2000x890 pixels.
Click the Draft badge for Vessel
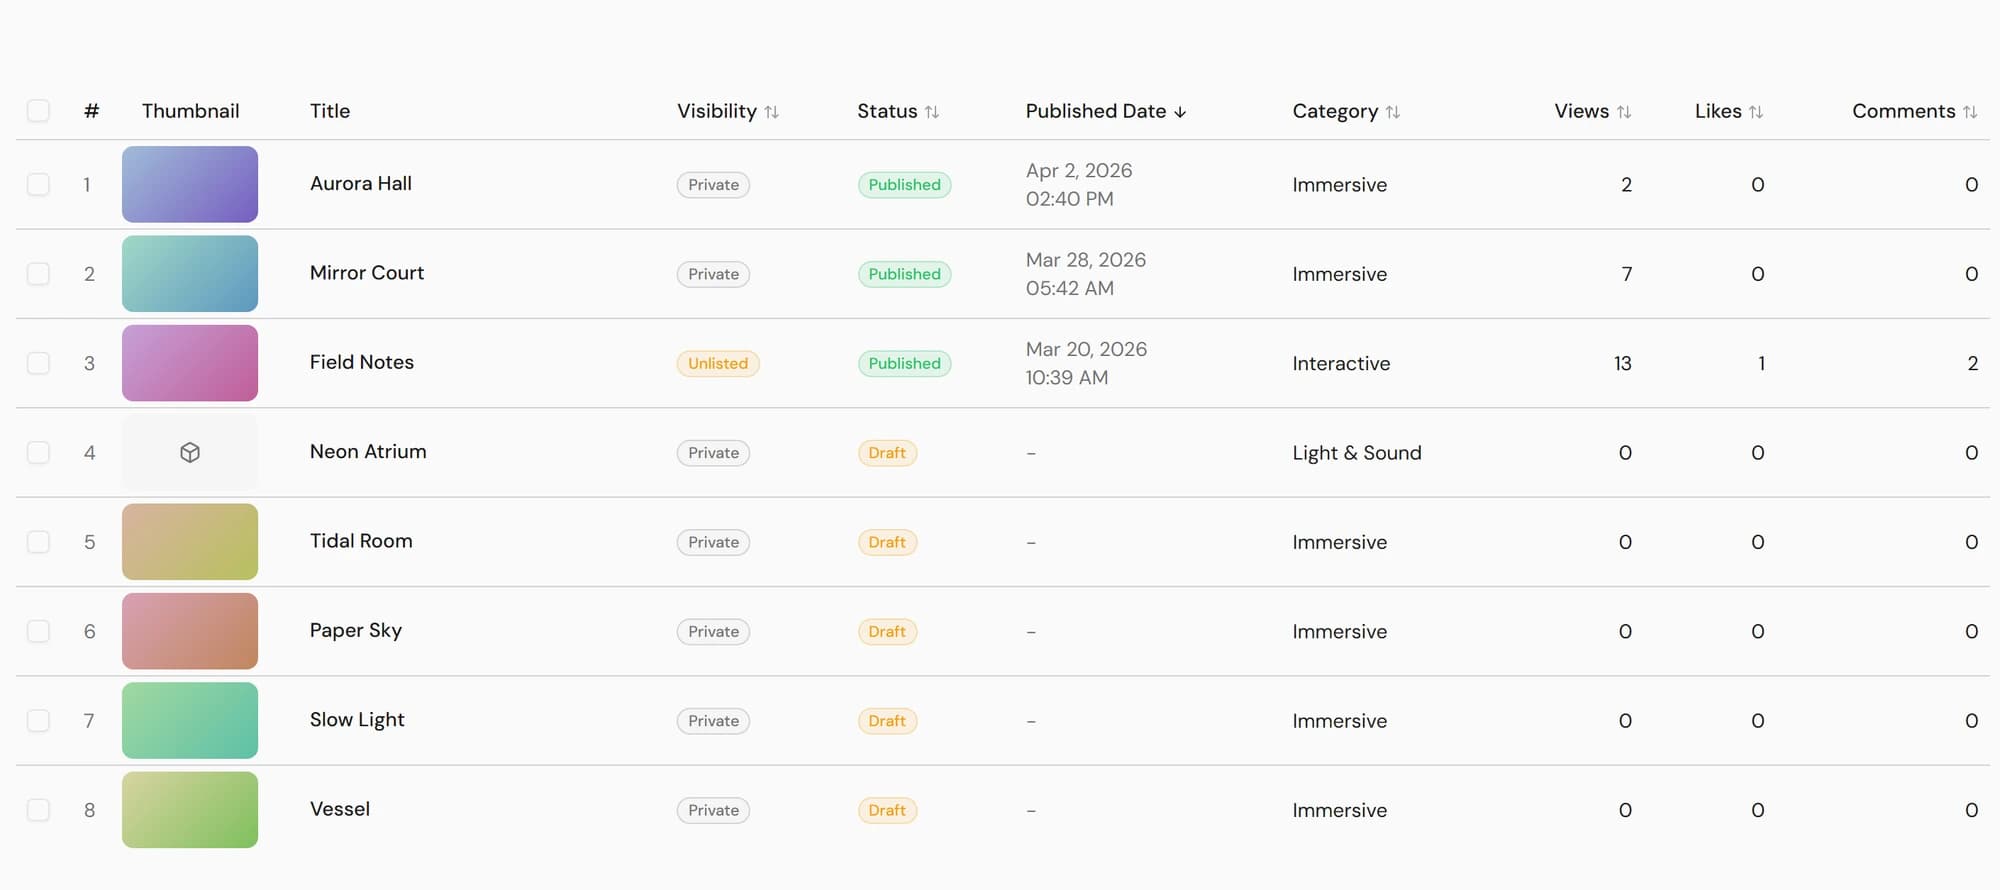[887, 810]
